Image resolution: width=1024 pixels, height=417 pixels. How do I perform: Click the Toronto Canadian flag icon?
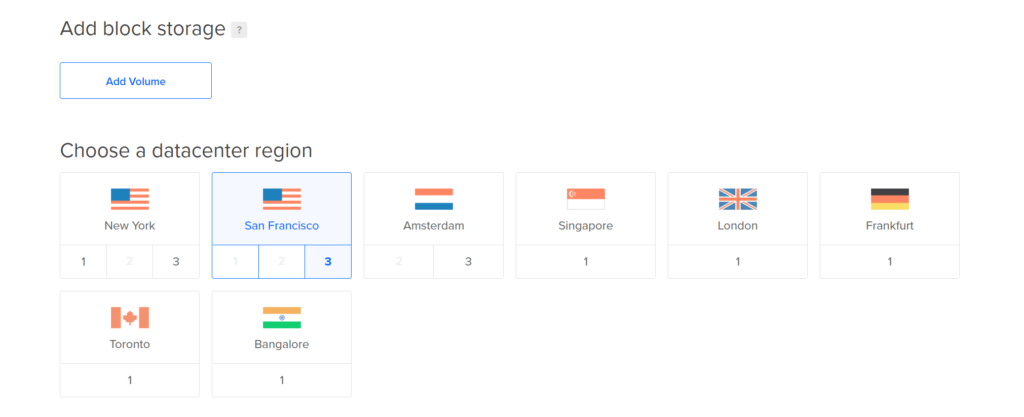[x=130, y=317]
